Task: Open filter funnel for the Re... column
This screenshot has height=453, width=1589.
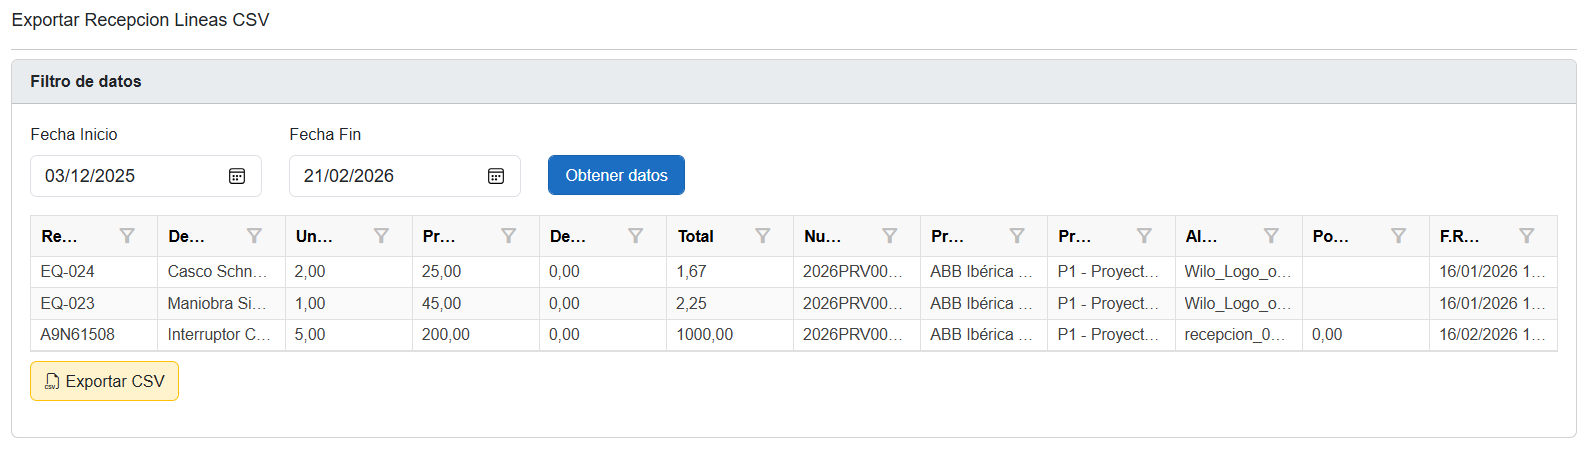Action: (127, 236)
